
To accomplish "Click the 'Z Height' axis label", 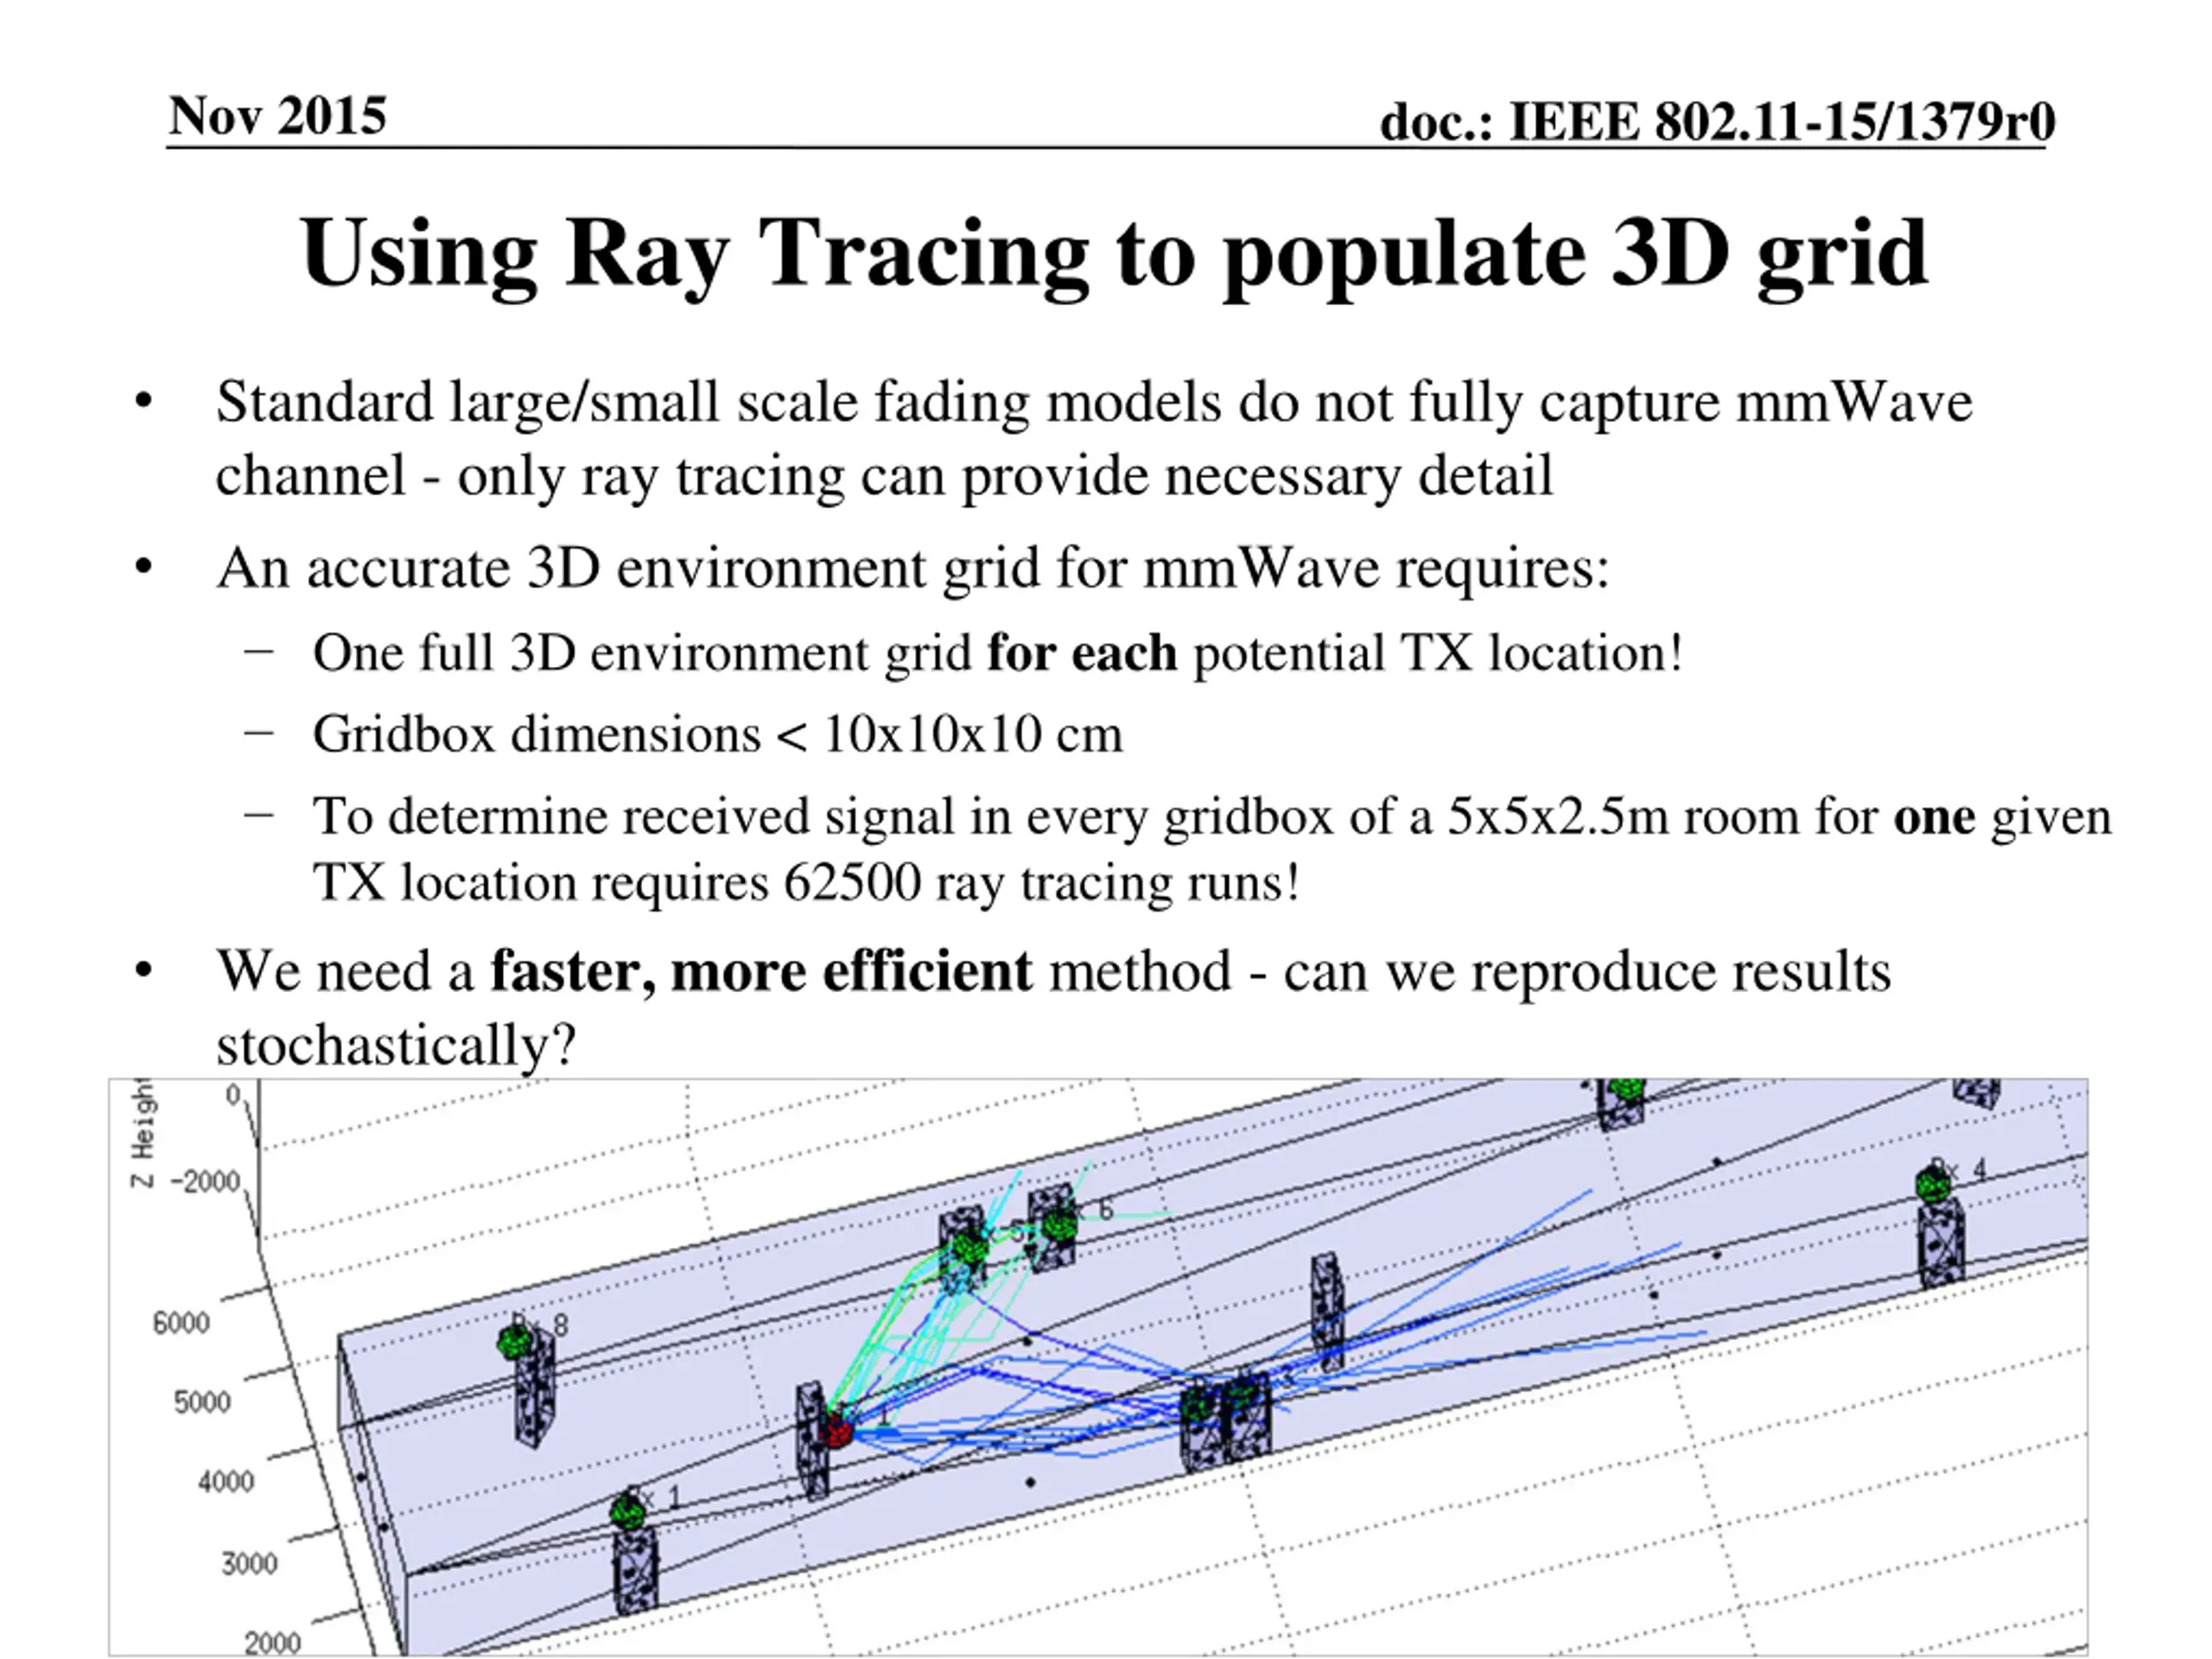I will click(144, 1133).
